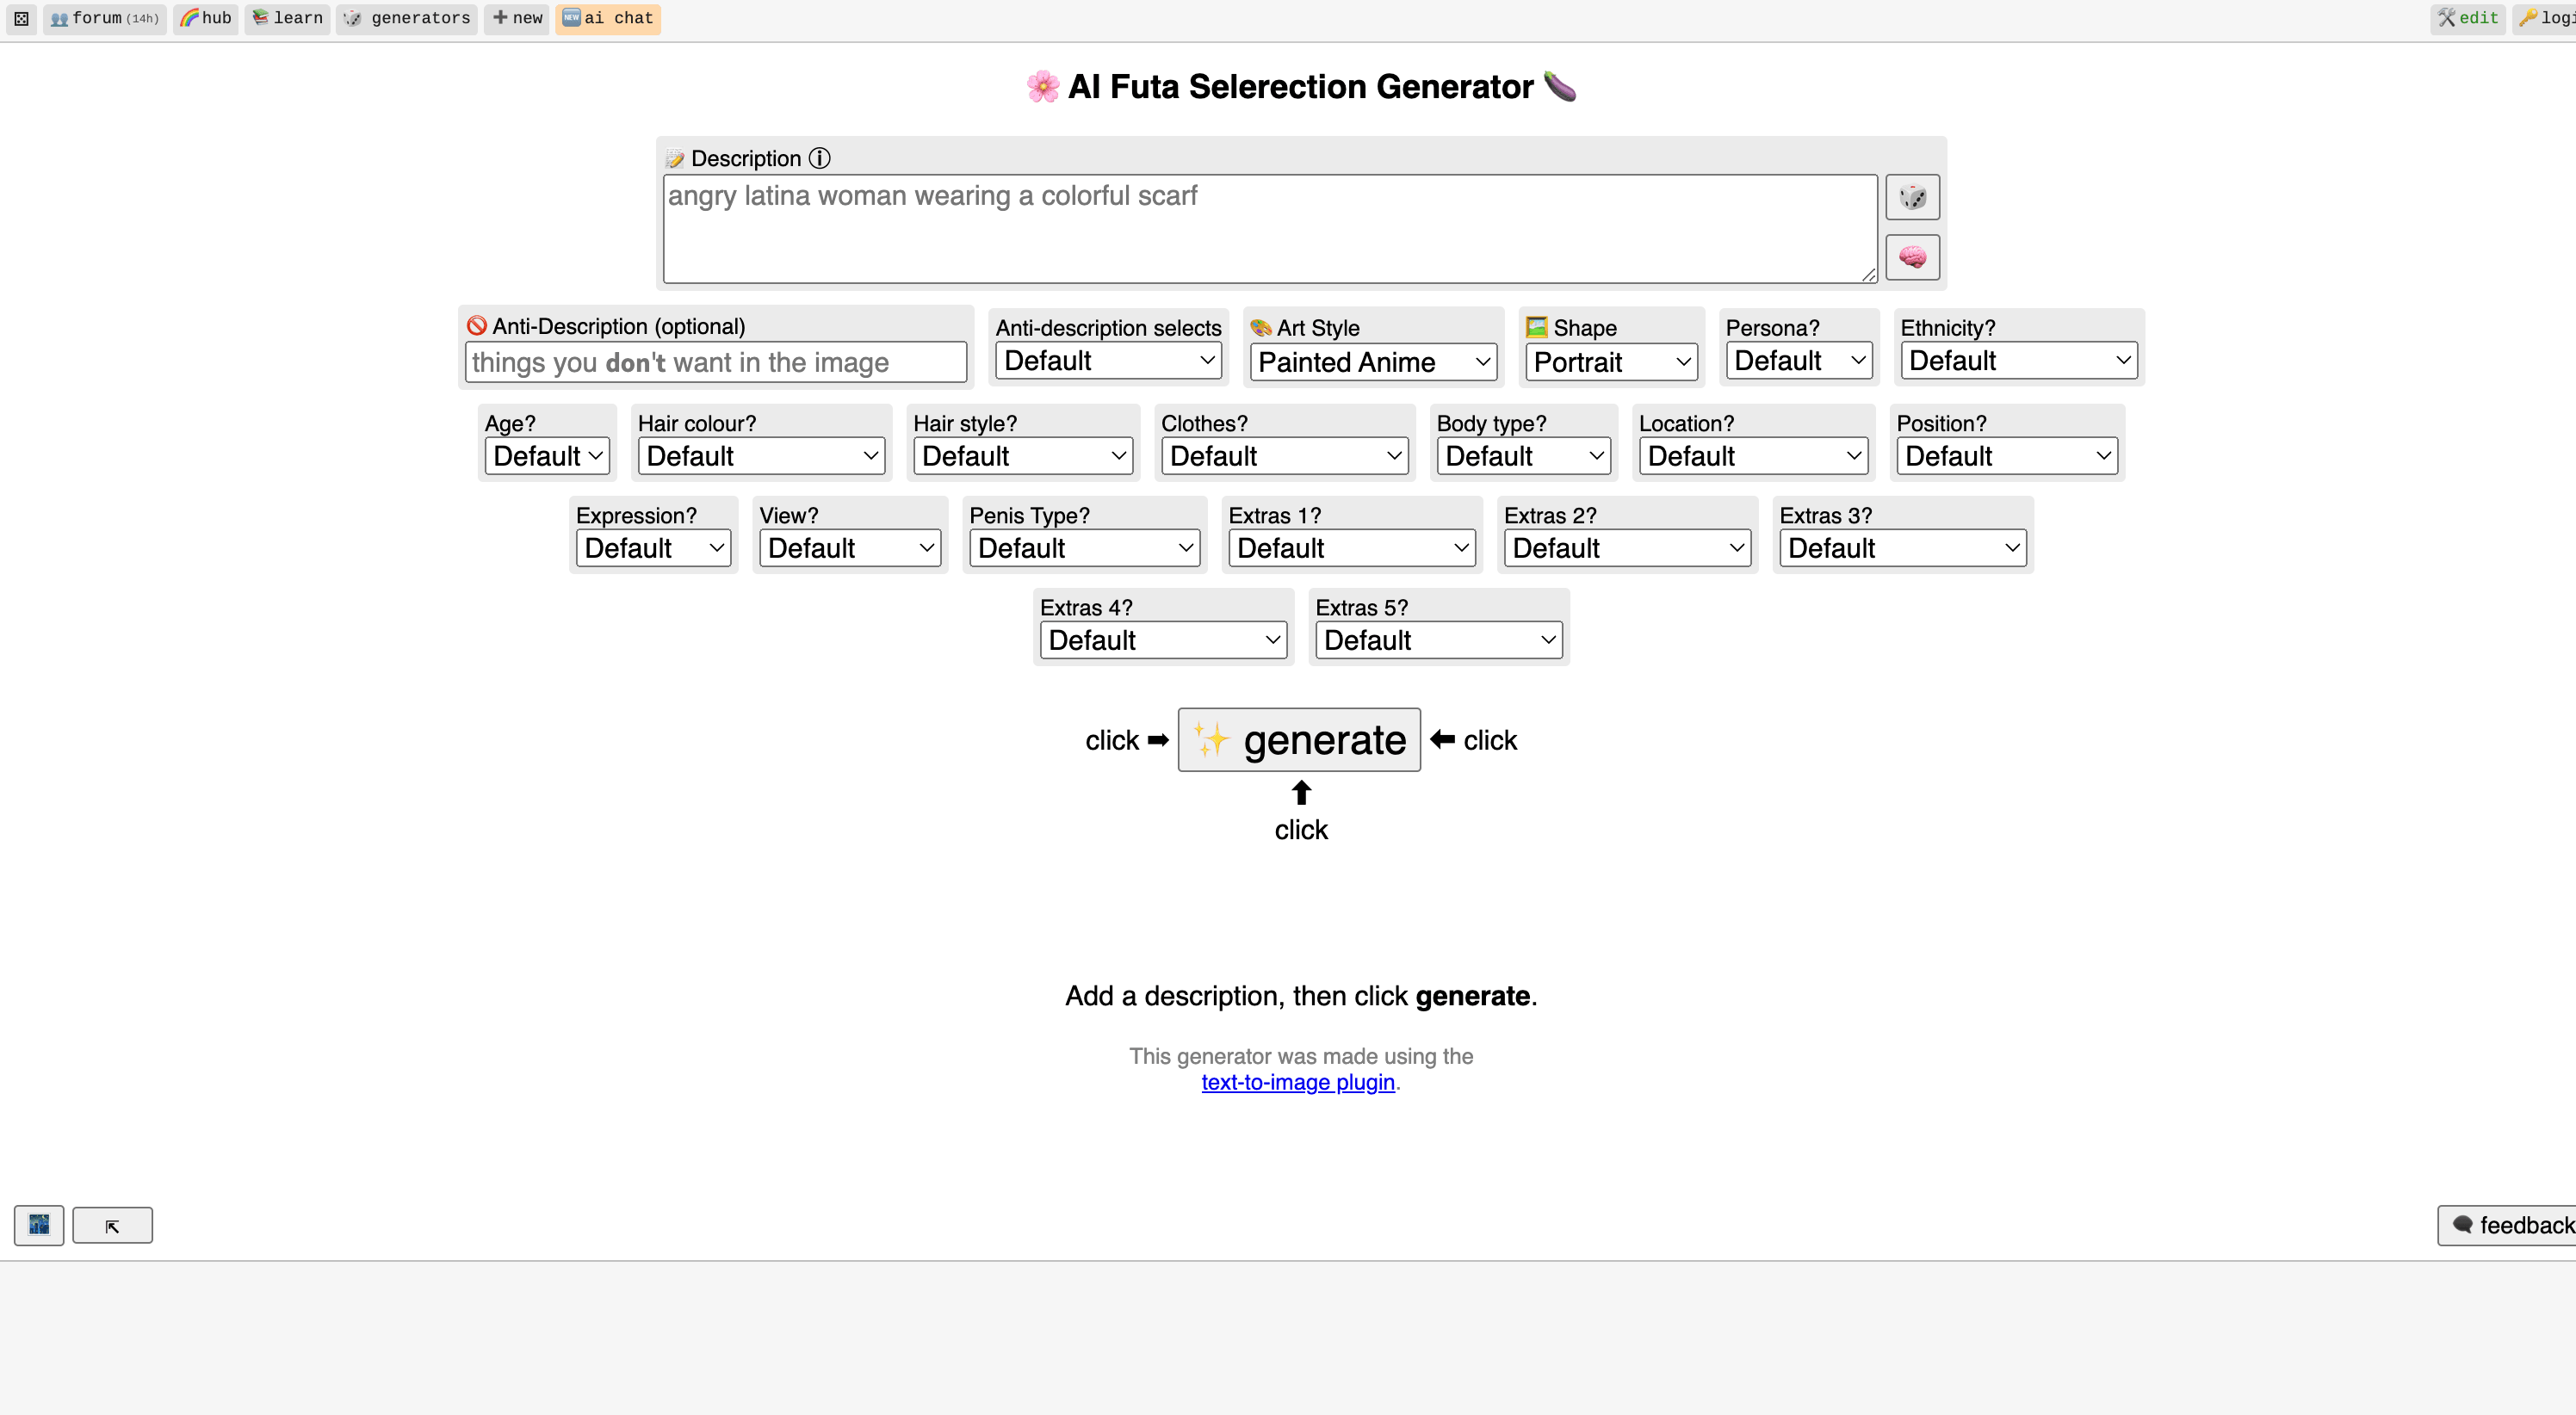Open the Location dropdown
Screen dimensions: 2576x1415
click(1753, 456)
